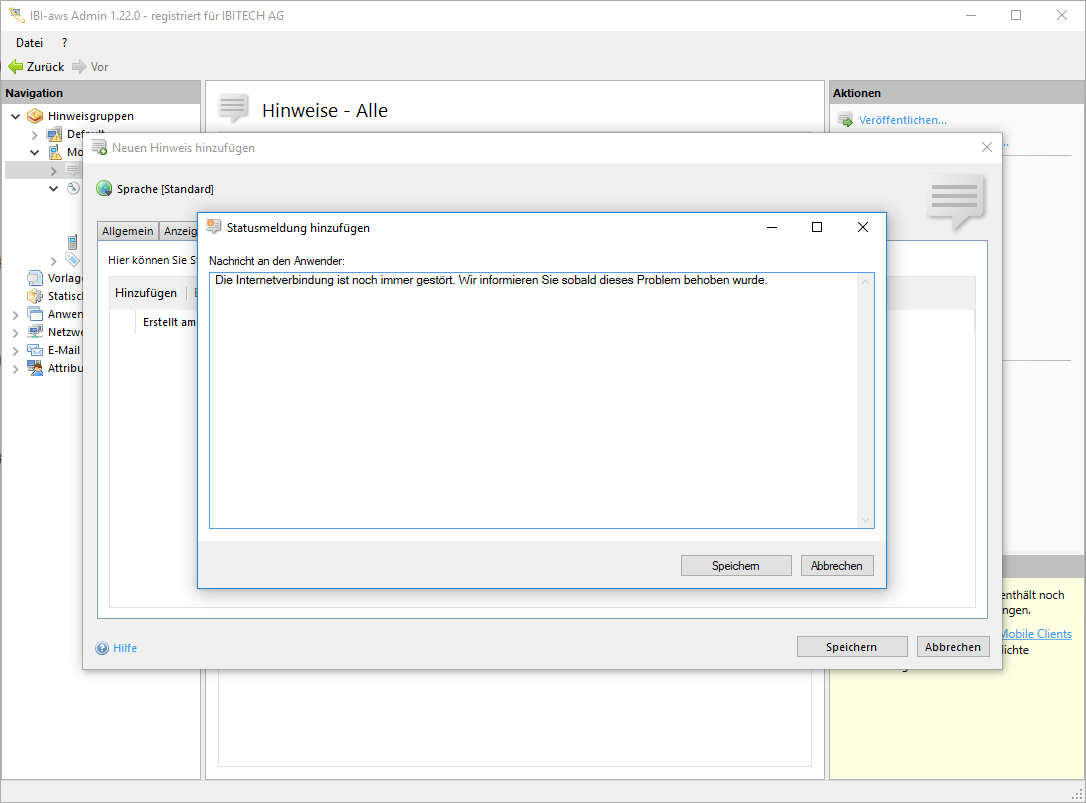Click the Sprache globe icon
Image resolution: width=1086 pixels, height=803 pixels.
(x=104, y=189)
